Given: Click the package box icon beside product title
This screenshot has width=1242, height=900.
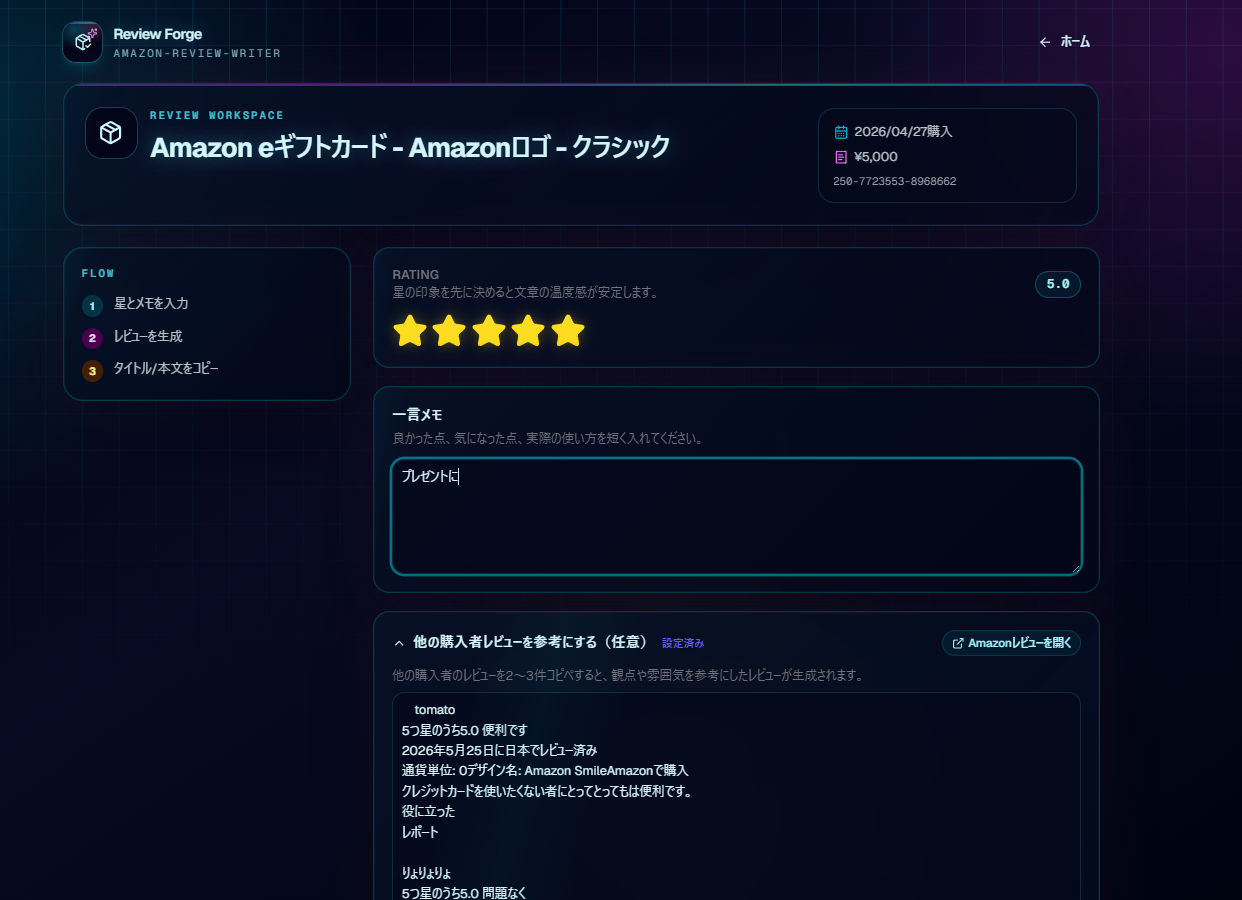Looking at the screenshot, I should (111, 133).
